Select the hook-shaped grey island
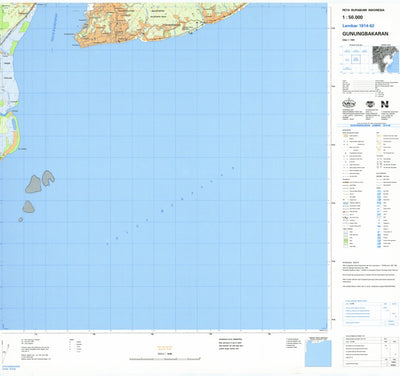Viewport: 400px width, 376px height. (x=48, y=178)
